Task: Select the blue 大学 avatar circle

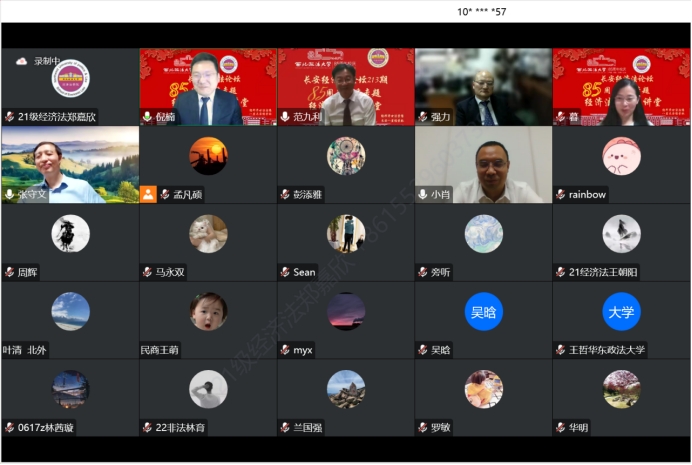Action: (621, 312)
